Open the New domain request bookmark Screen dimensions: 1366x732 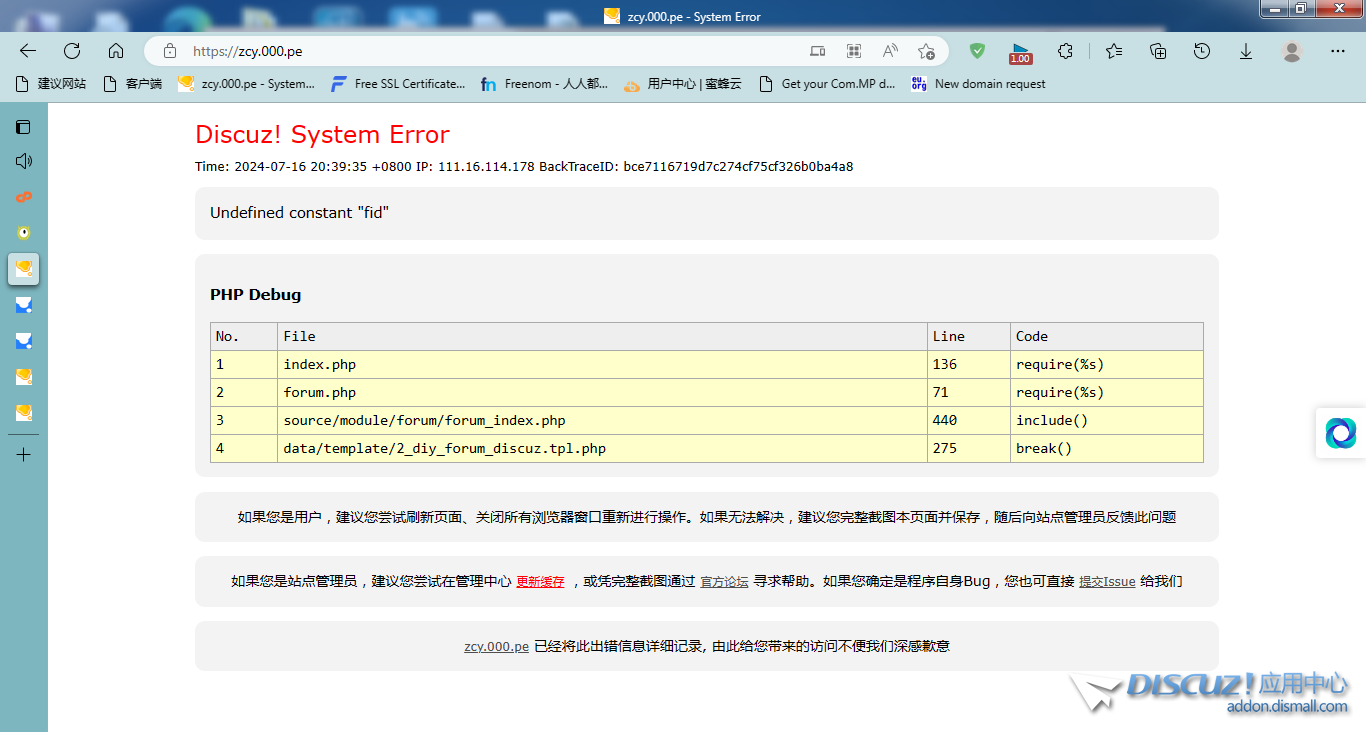978,84
